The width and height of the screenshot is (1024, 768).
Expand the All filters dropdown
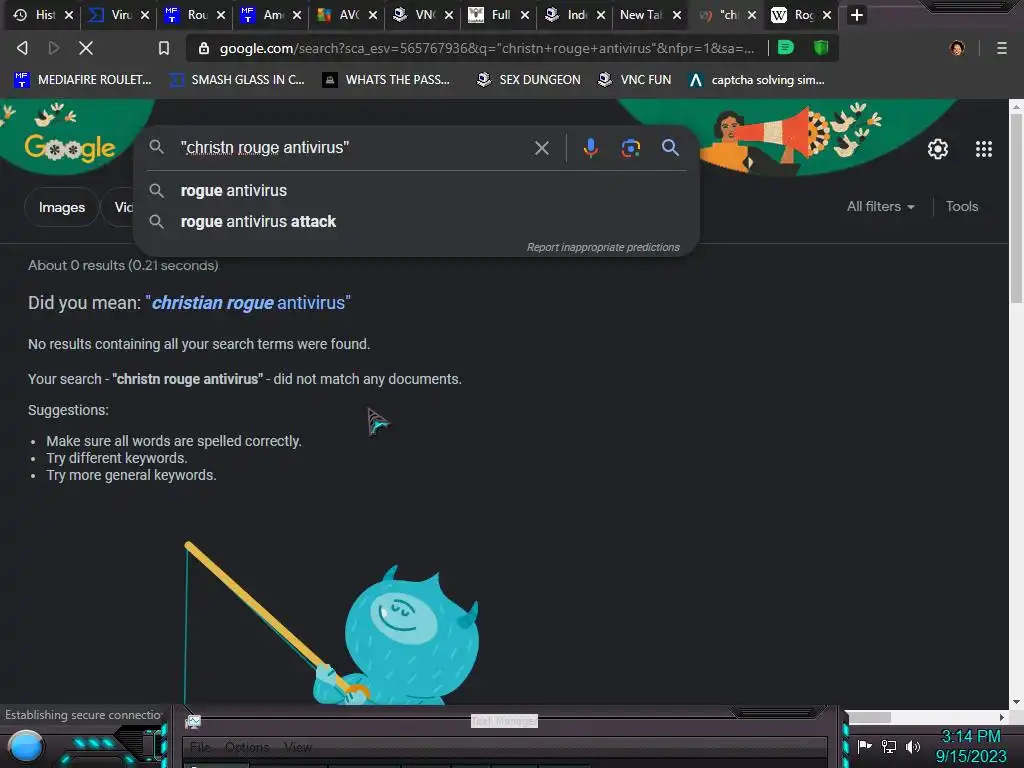(880, 206)
